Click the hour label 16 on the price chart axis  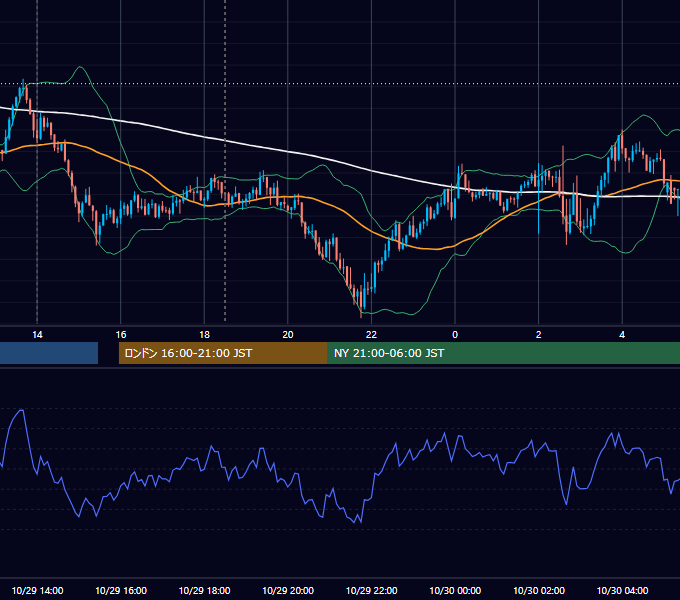pyautogui.click(x=121, y=335)
